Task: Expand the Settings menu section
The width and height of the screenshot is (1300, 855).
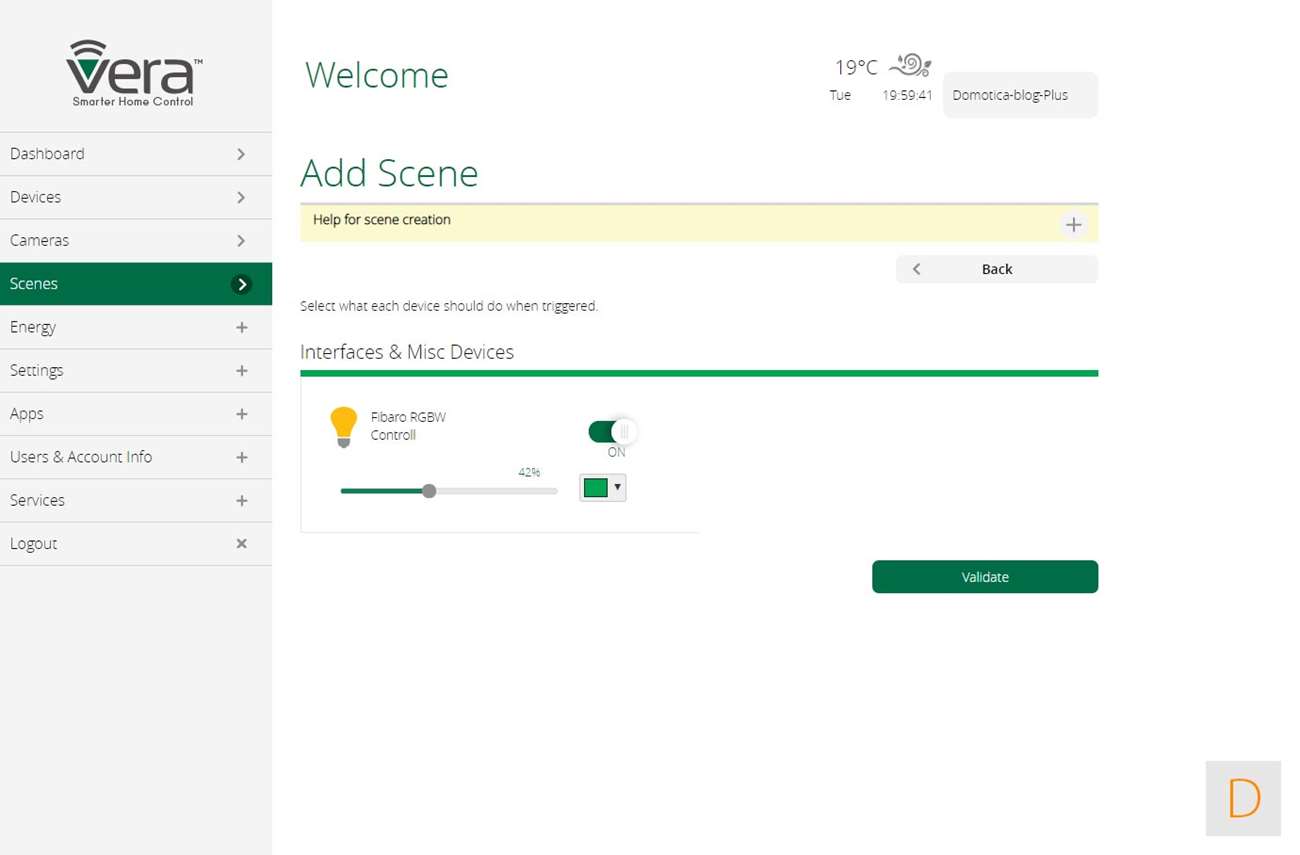Action: click(135, 371)
